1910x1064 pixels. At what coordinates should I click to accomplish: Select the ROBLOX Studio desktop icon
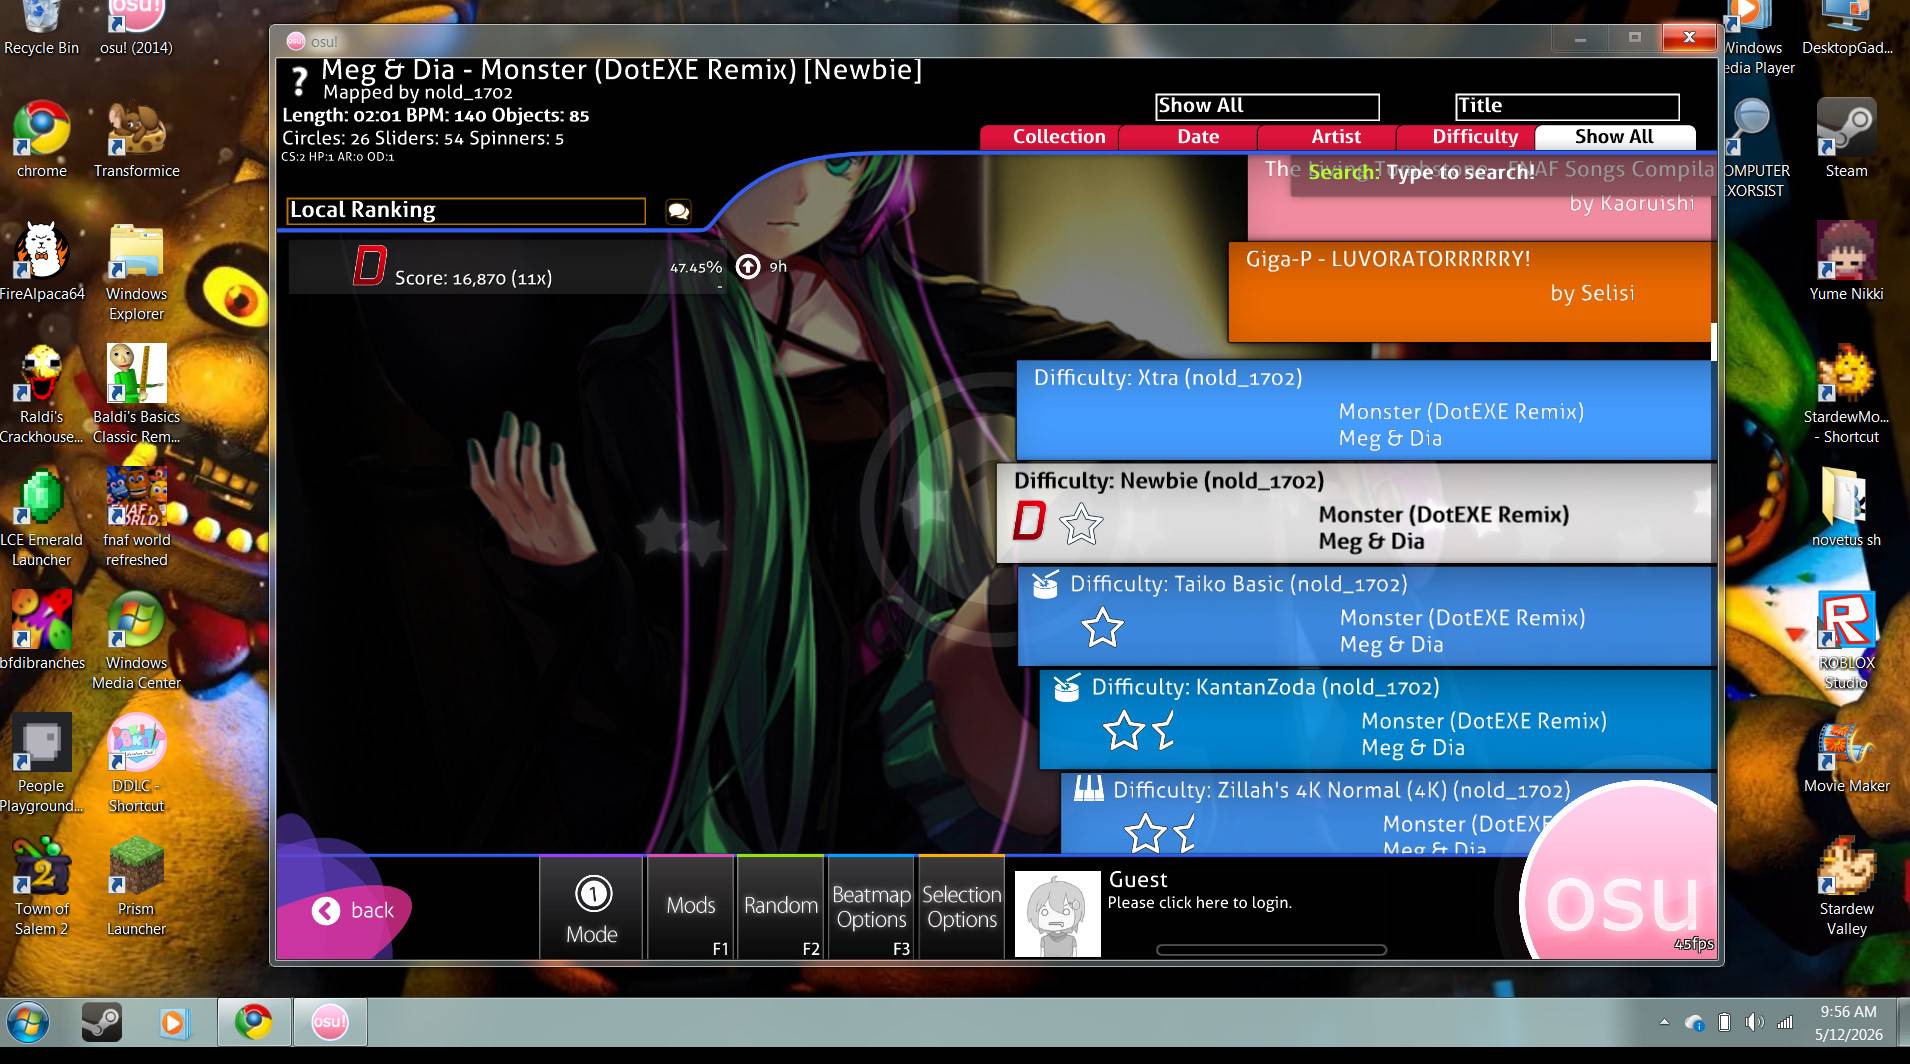(x=1846, y=641)
